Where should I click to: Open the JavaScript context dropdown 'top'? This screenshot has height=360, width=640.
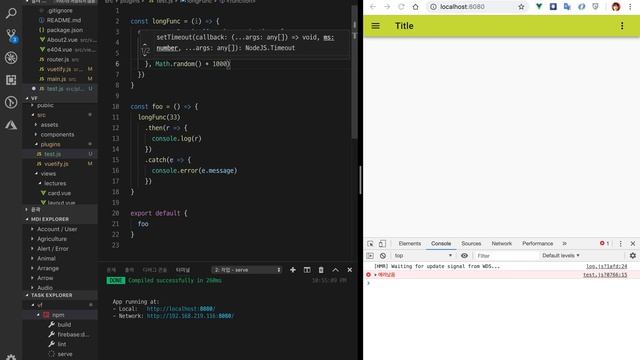423,256
